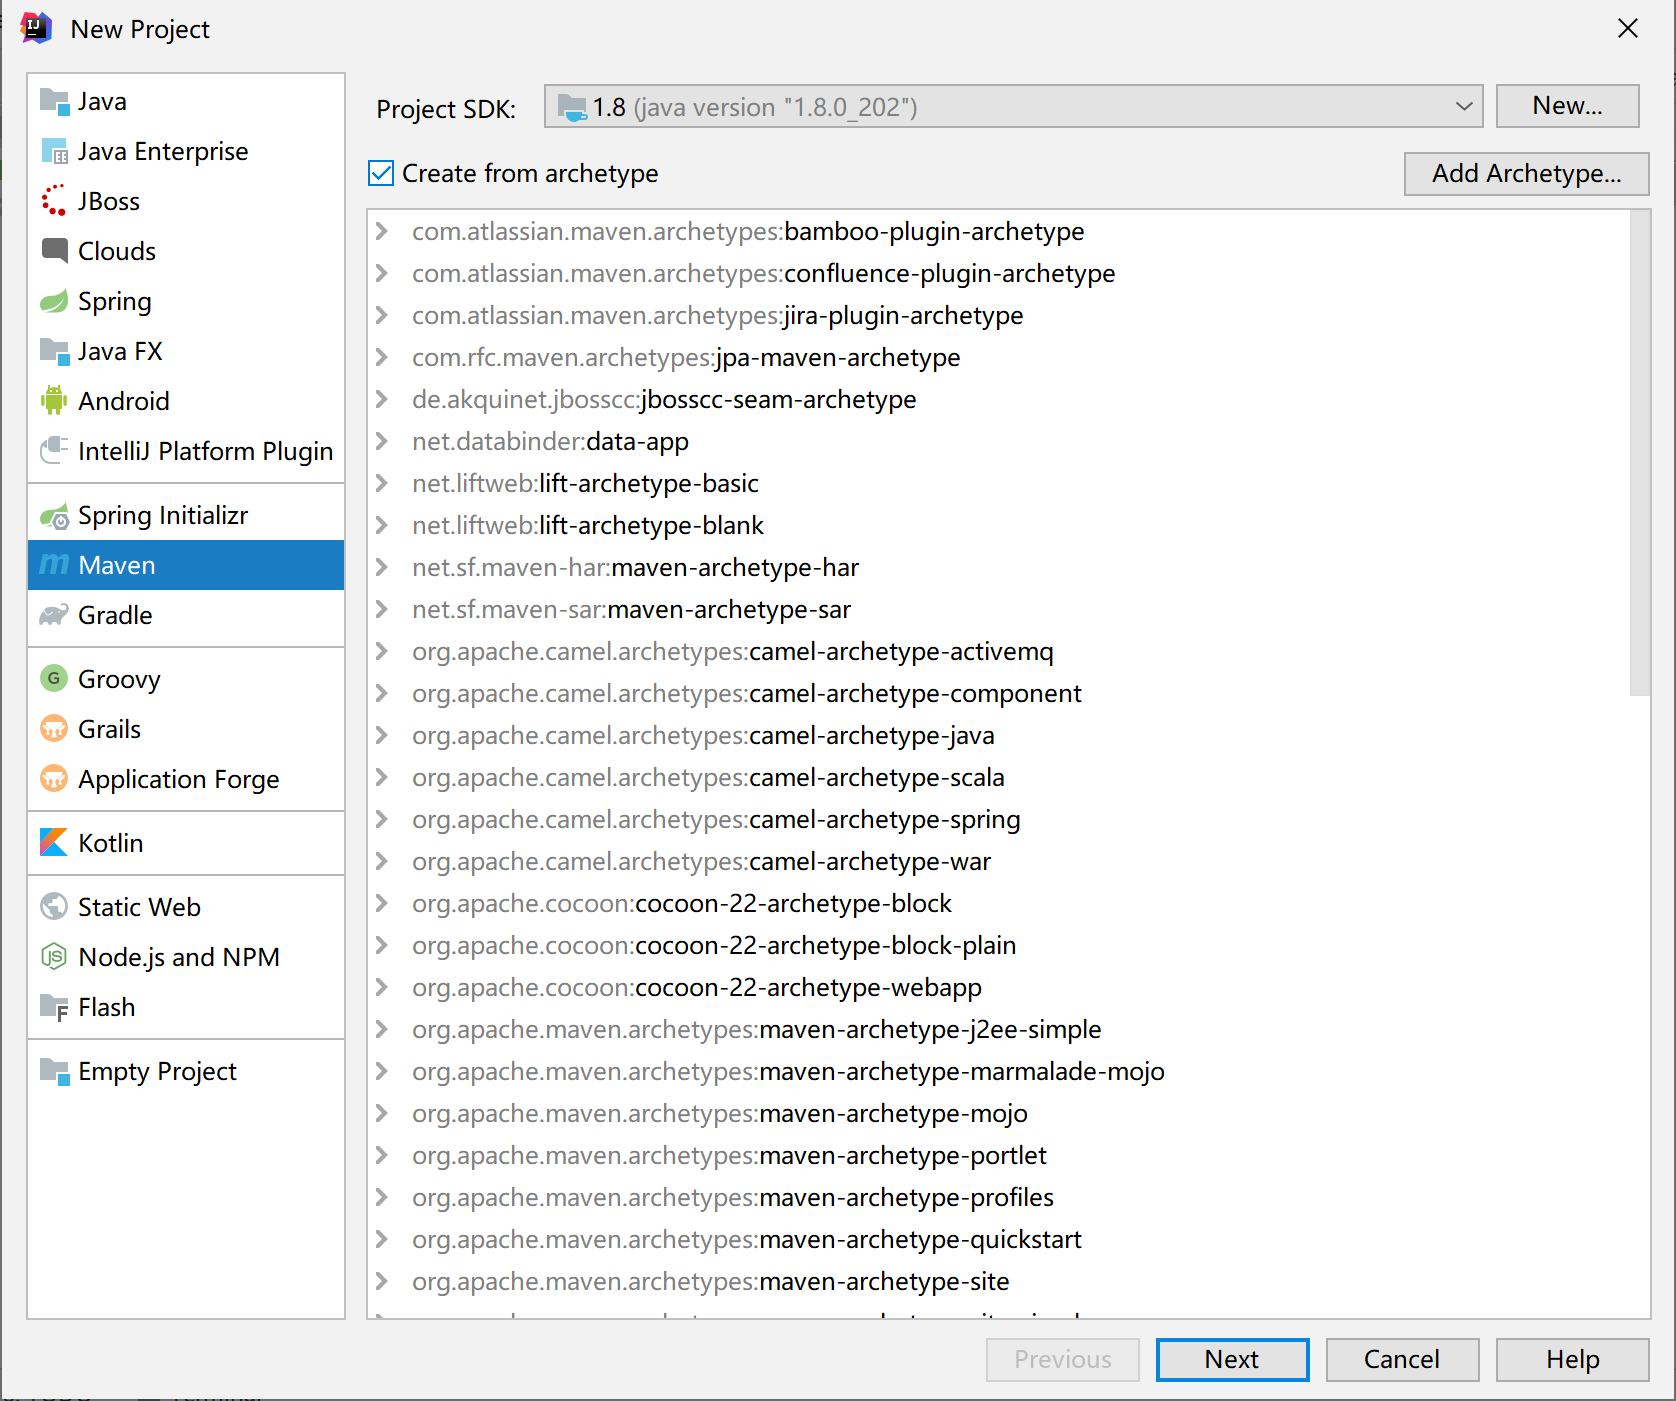Viewport: 1676px width, 1401px height.
Task: Switch to Spring Initializr project type
Action: pyautogui.click(x=186, y=515)
